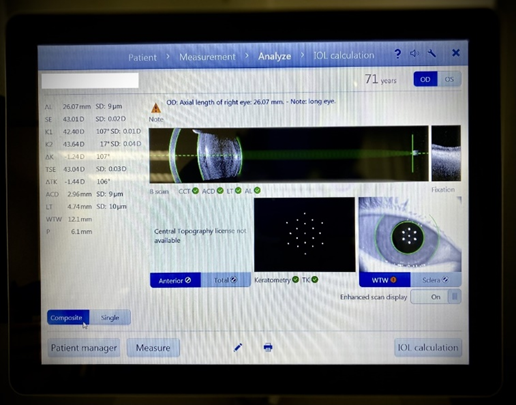Screen dimensions: 516x405
Task: Click the green check beside AL under B scan
Action: point(257,190)
